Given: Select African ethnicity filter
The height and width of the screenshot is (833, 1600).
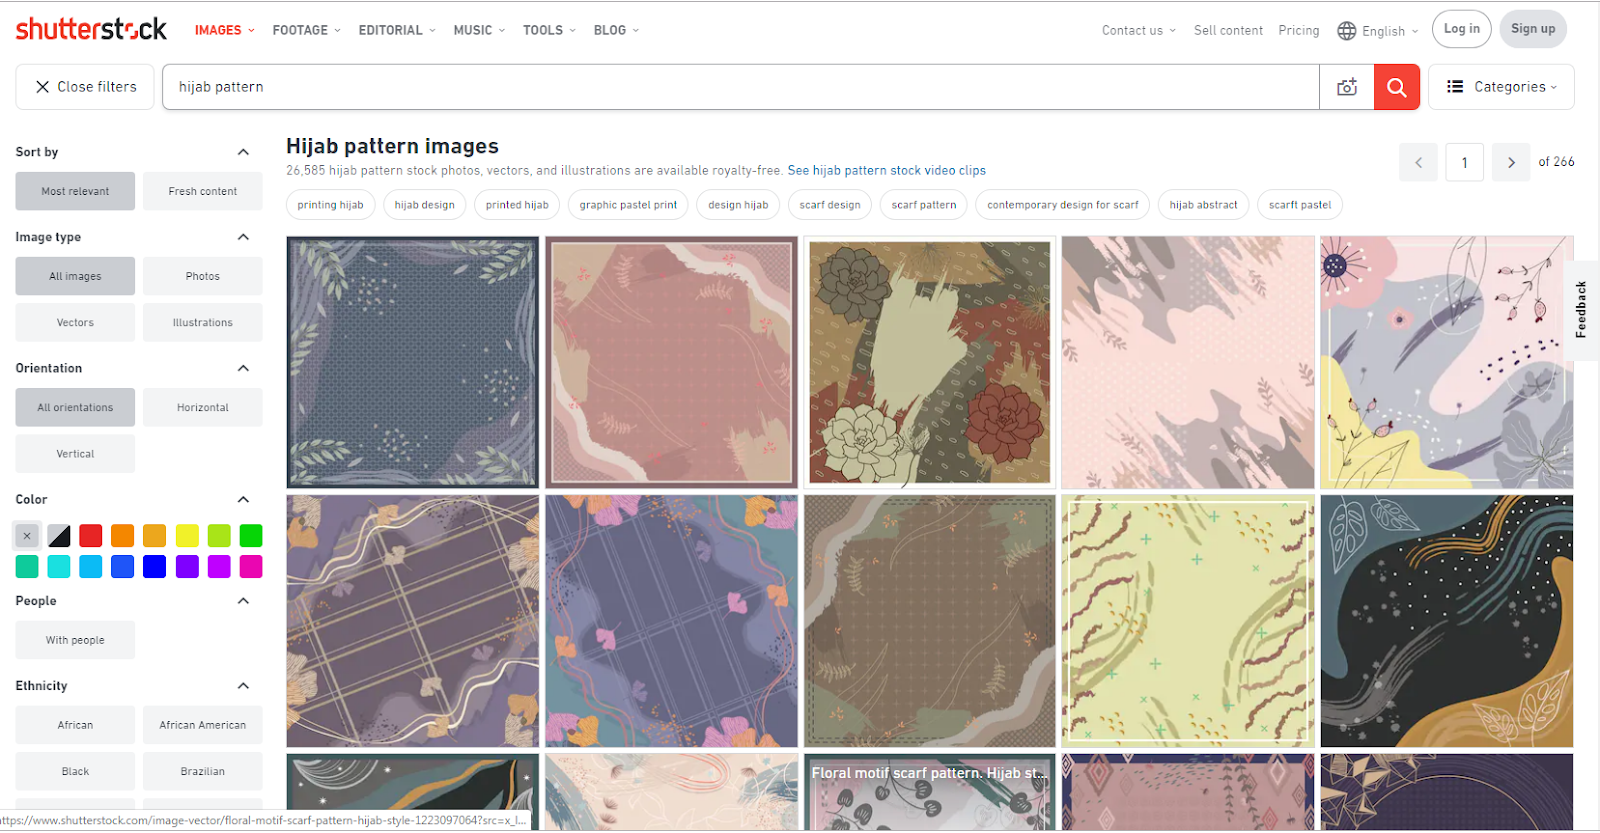Looking at the screenshot, I should tap(75, 725).
